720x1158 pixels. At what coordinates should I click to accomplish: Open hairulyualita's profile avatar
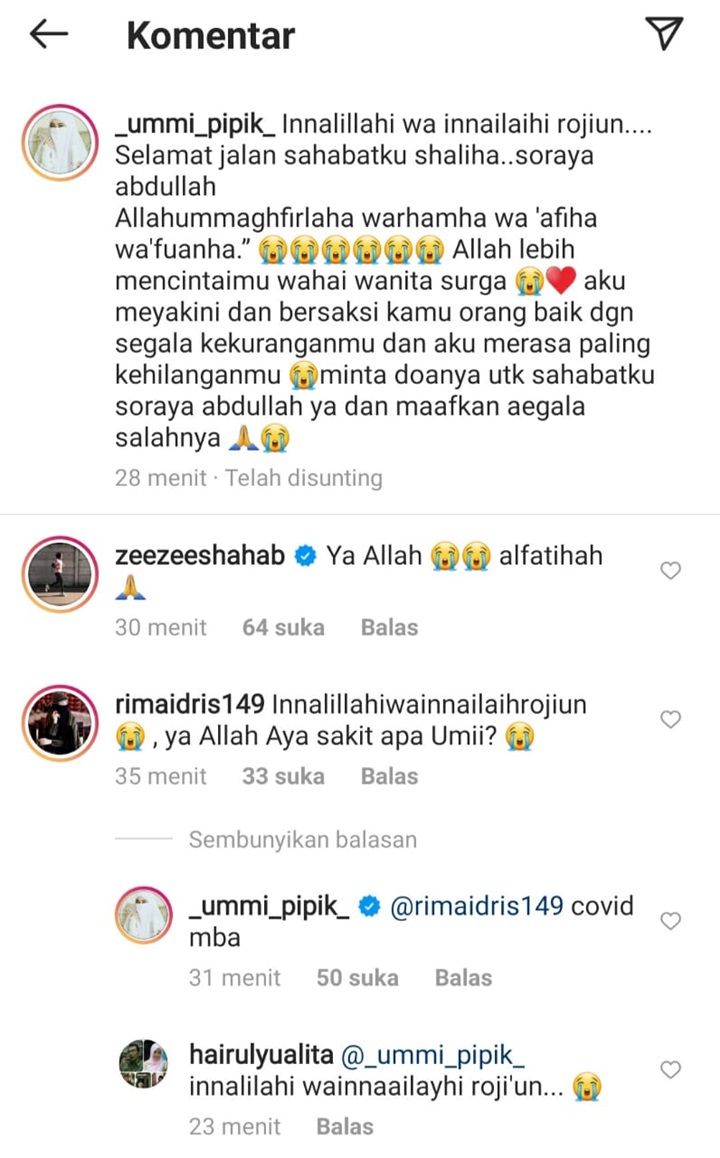pos(144,1064)
